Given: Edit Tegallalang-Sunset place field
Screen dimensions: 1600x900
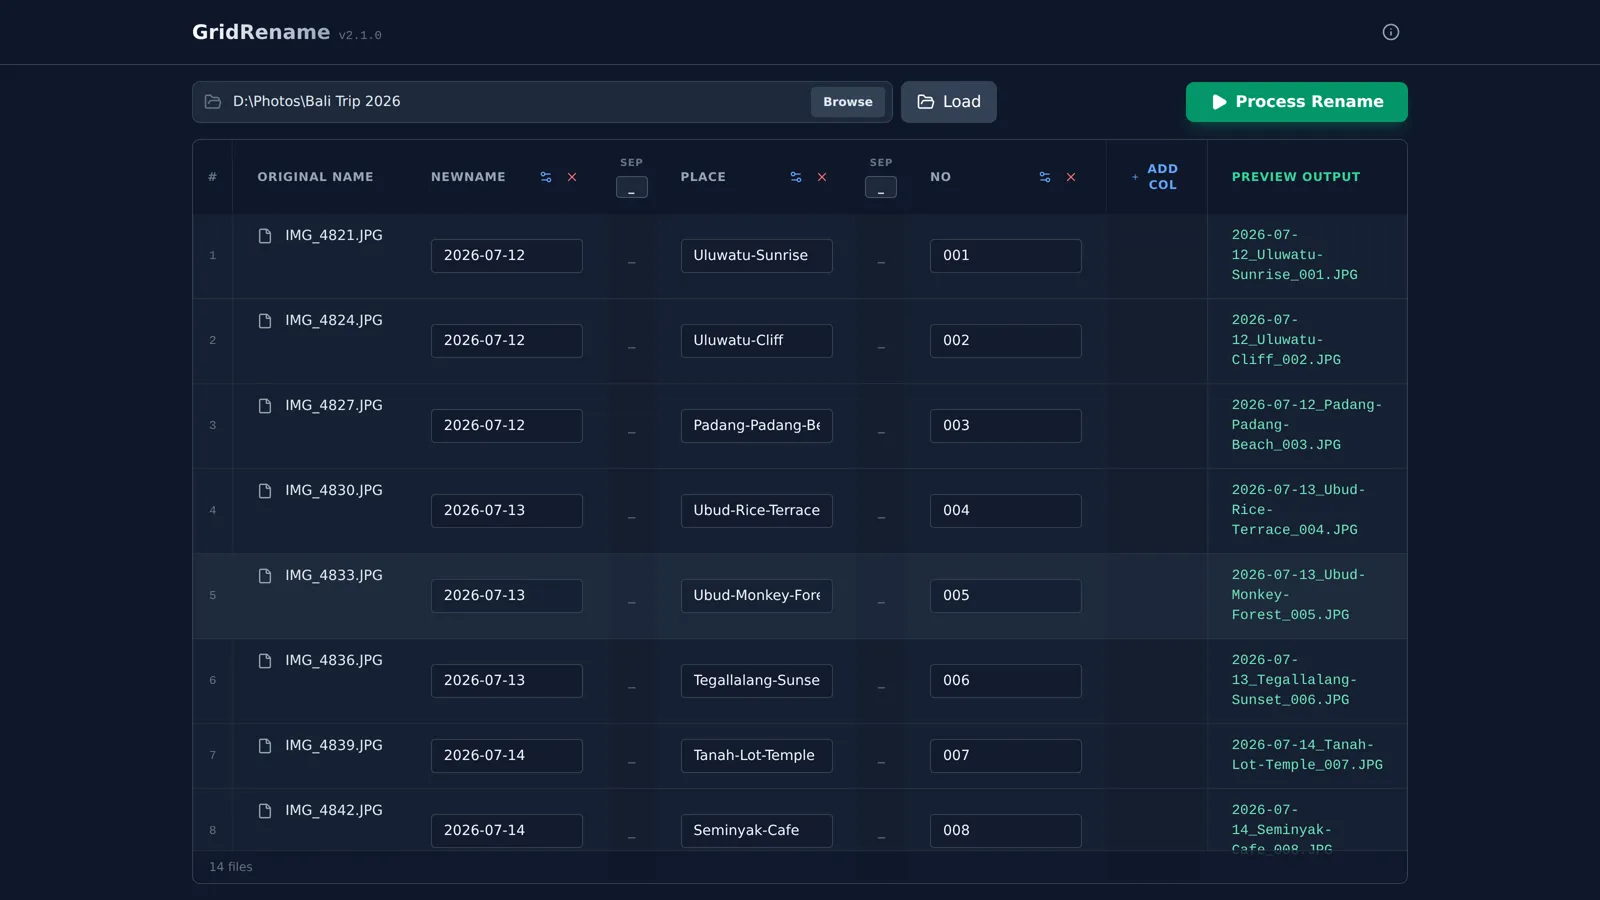Looking at the screenshot, I should pyautogui.click(x=757, y=681).
